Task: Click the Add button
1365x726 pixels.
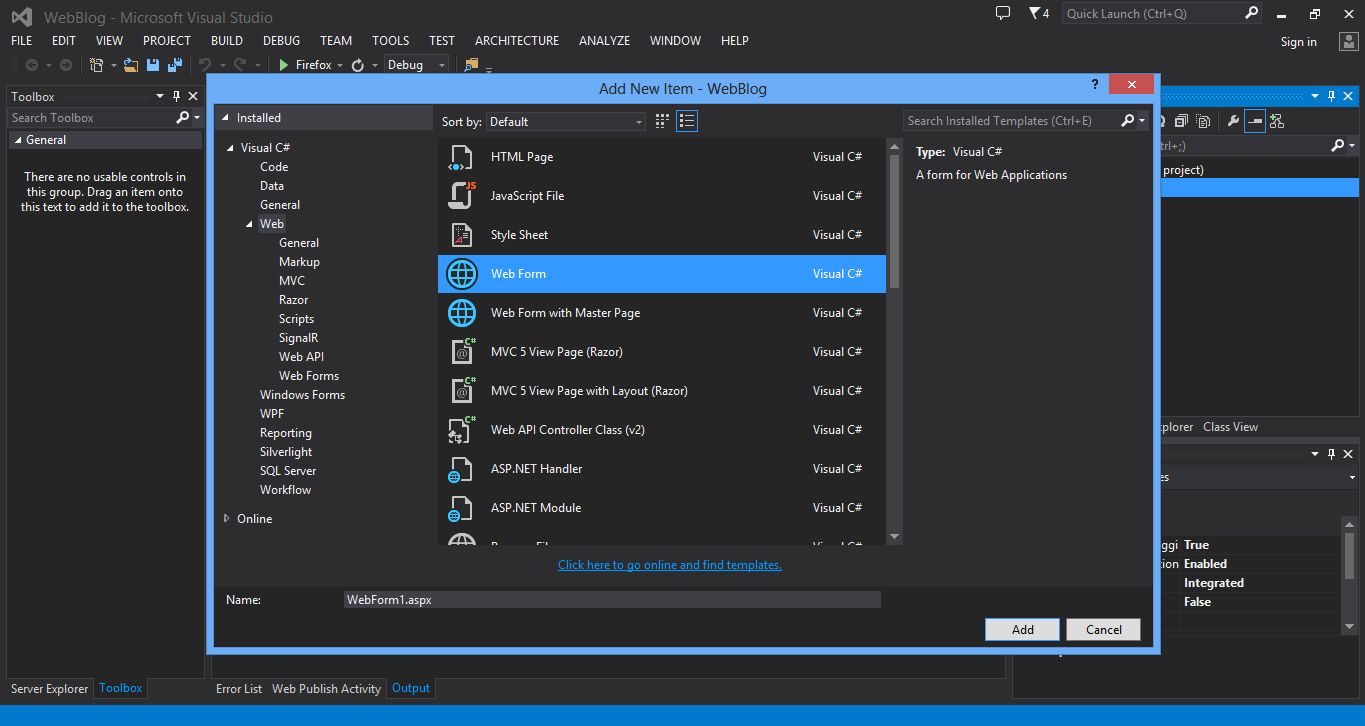Action: 1023,630
